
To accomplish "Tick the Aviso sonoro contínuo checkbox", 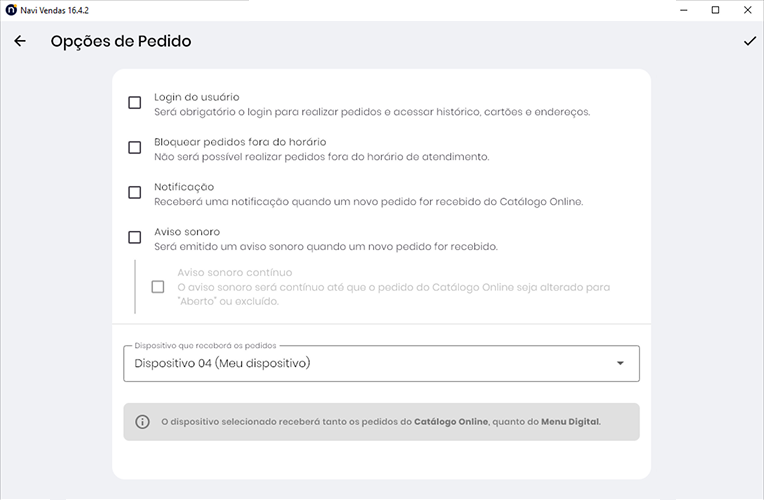I will pos(158,287).
